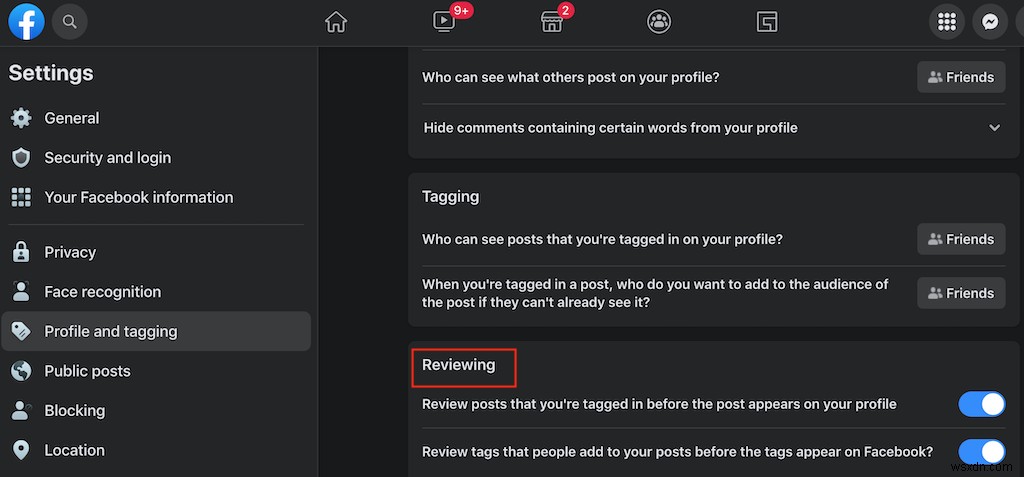The width and height of the screenshot is (1024, 477).
Task: Open the Facebook search button
Action: 69,22
